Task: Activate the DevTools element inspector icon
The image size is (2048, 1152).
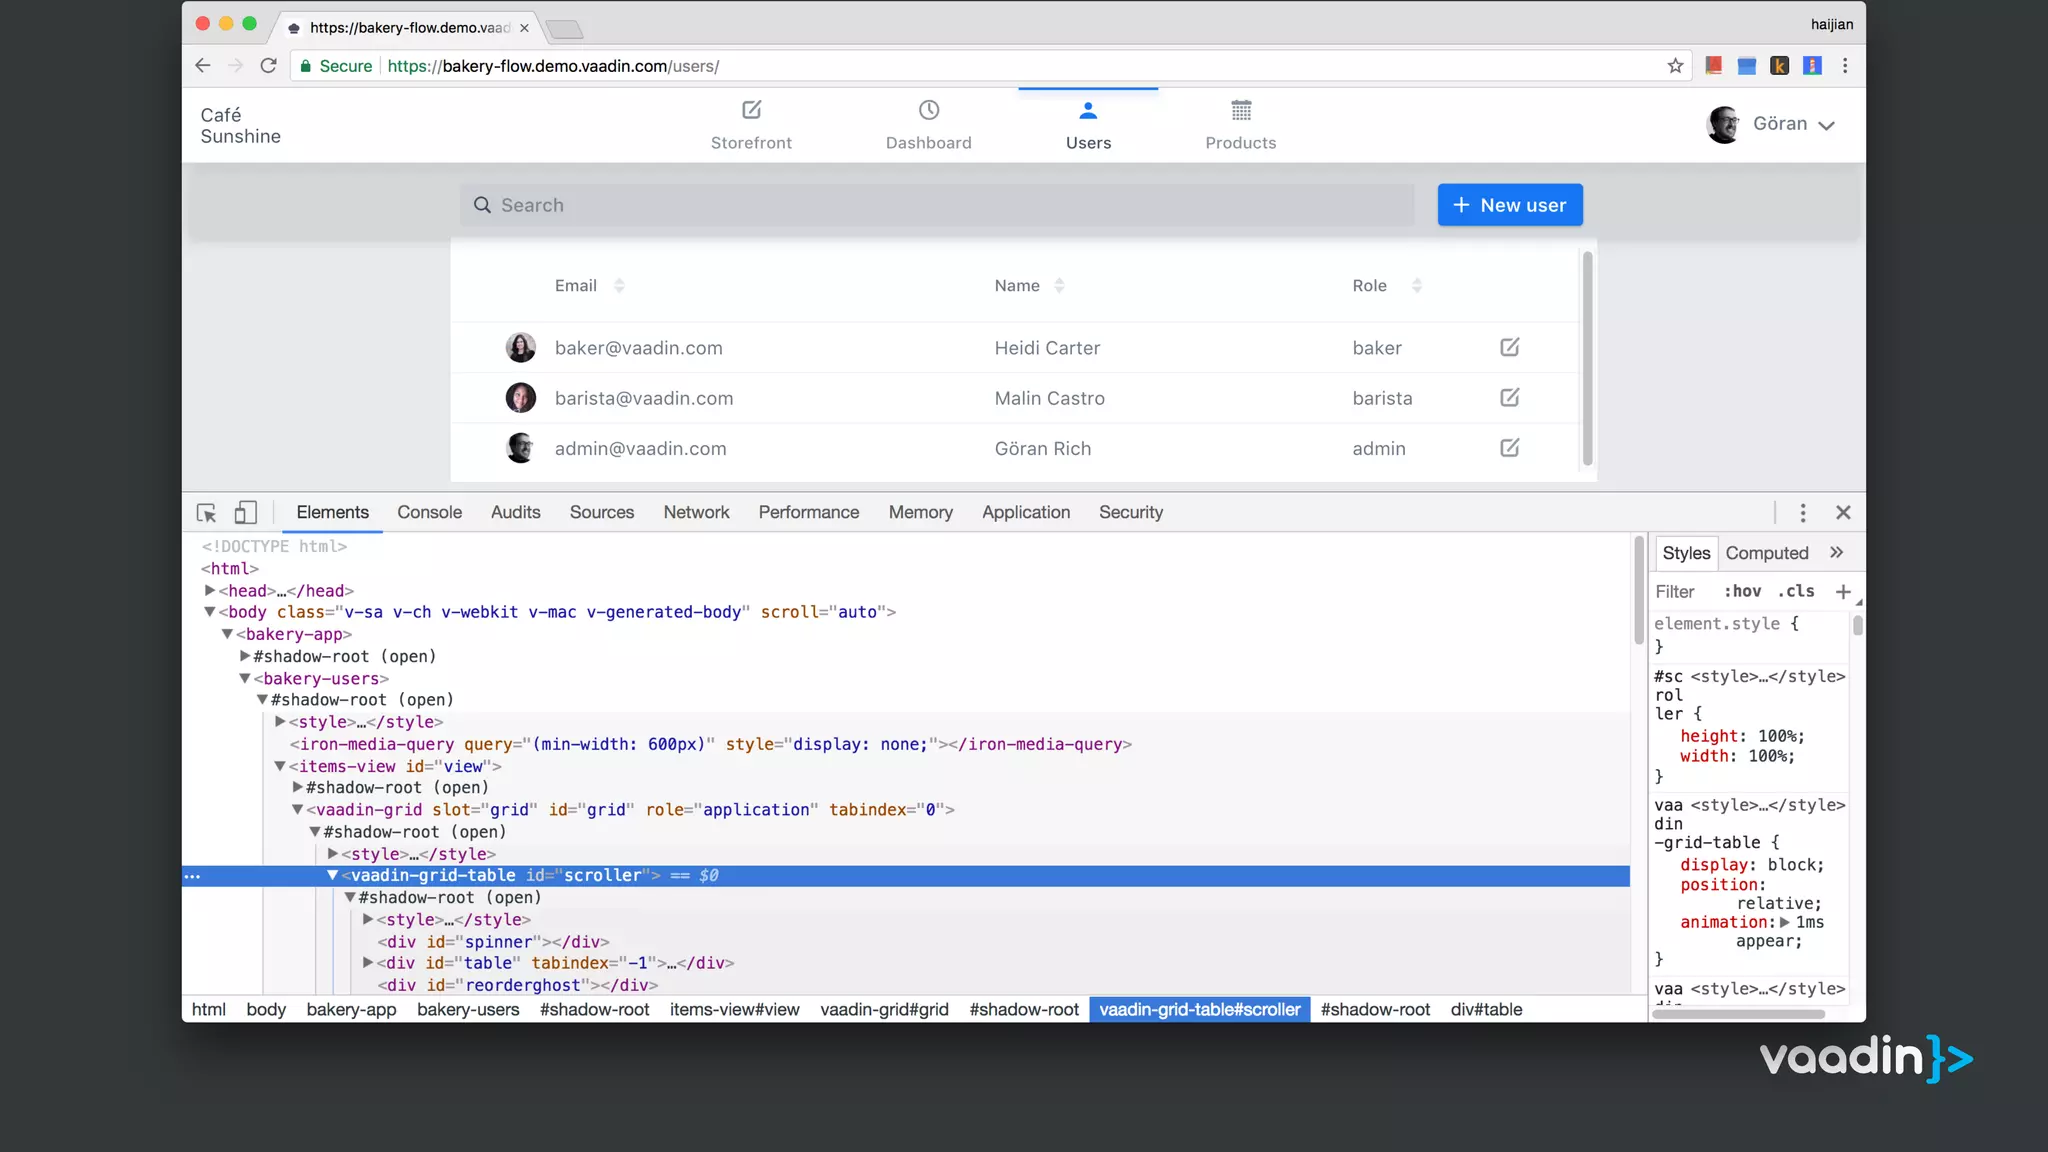Action: 207,513
